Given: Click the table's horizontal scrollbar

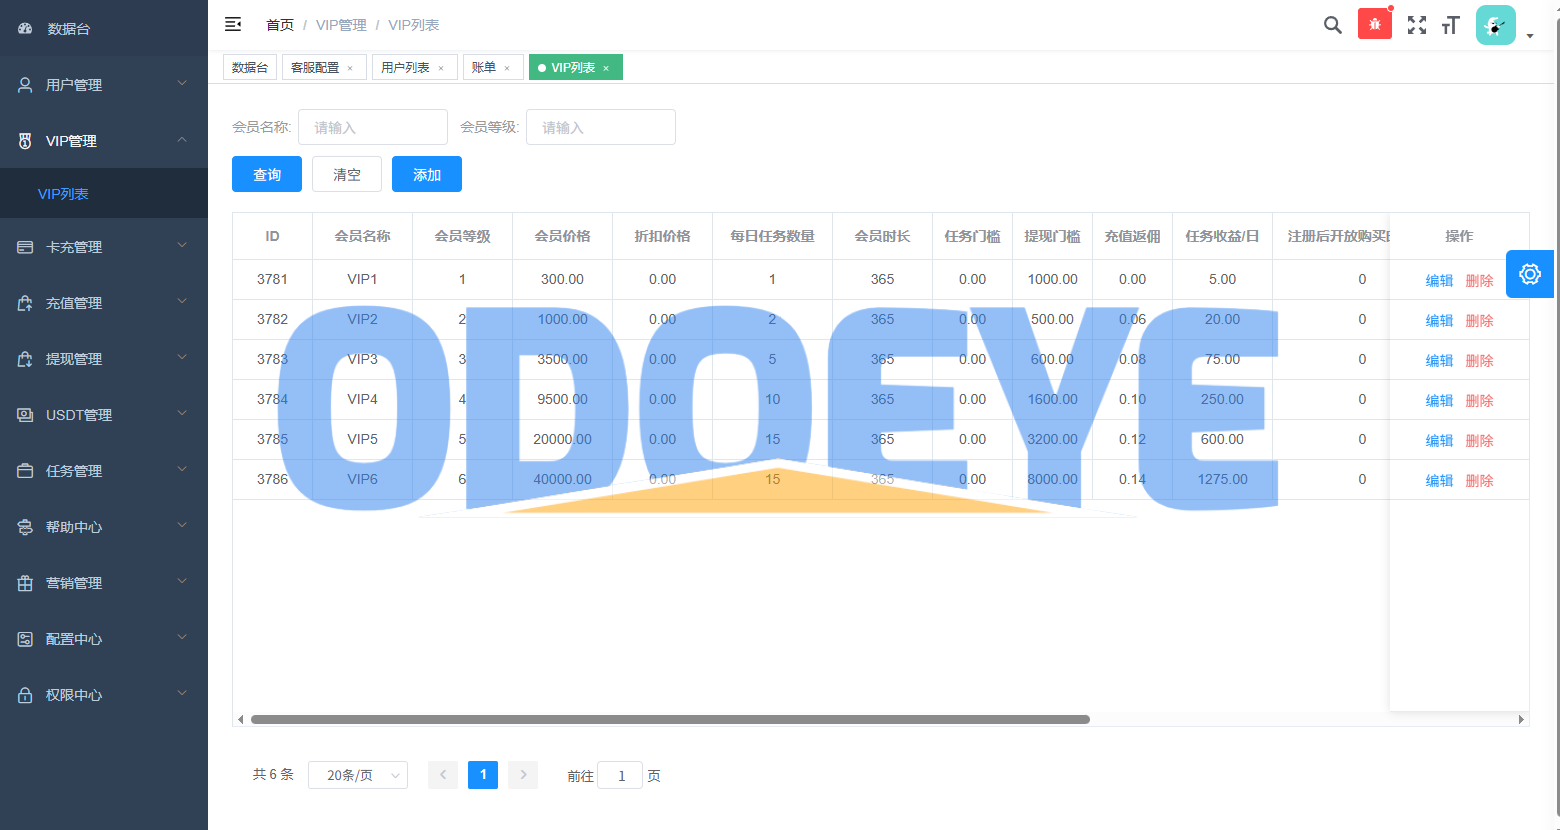Looking at the screenshot, I should tap(670, 719).
